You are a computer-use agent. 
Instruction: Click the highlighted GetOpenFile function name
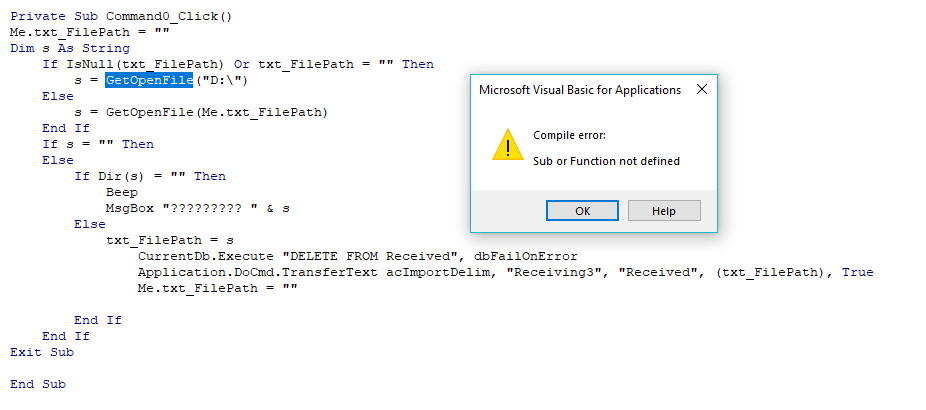[x=149, y=80]
